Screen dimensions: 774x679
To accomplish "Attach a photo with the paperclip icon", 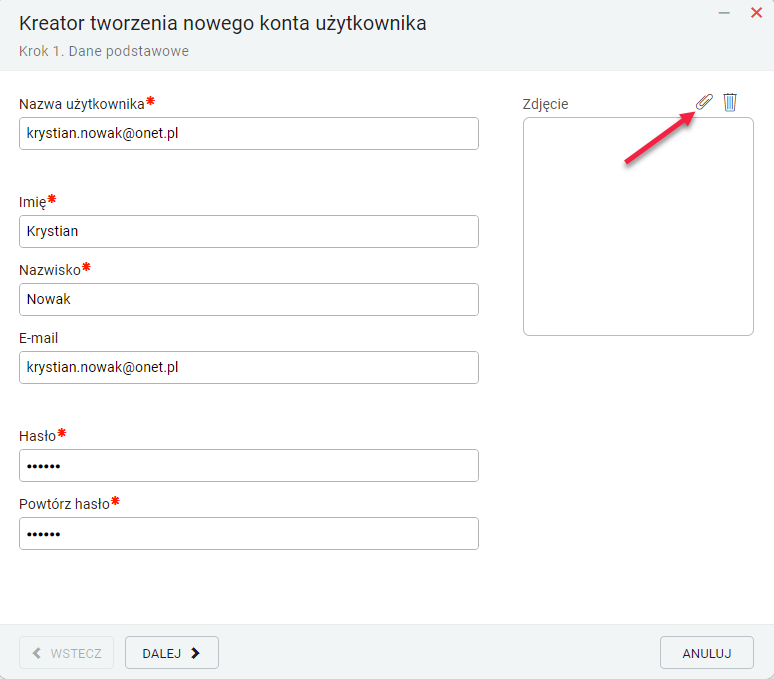I will pos(704,102).
